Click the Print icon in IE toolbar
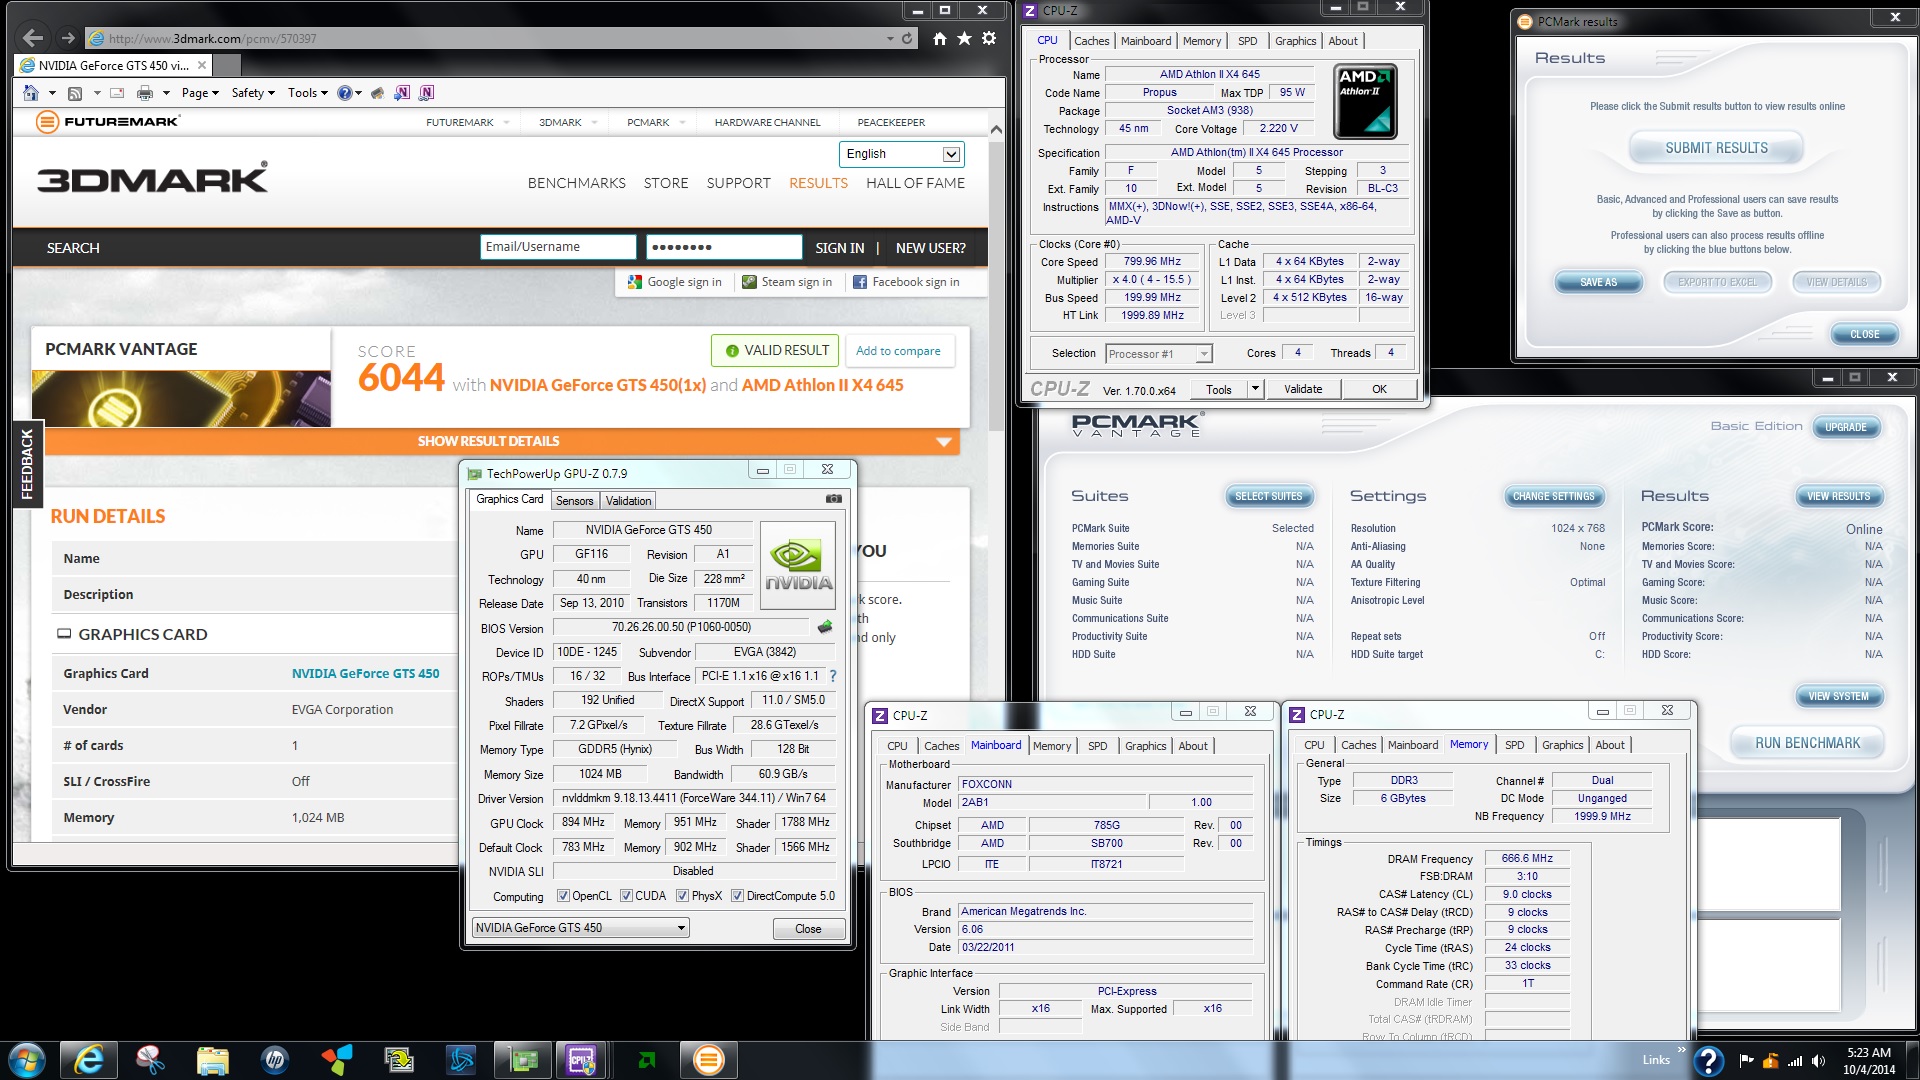1920x1080 pixels. 145,93
